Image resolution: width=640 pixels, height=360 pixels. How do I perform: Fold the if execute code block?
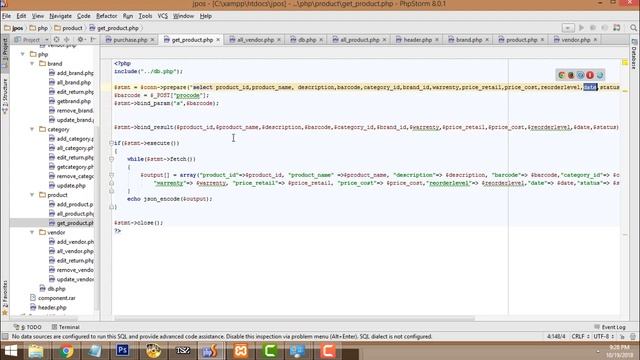[111, 143]
